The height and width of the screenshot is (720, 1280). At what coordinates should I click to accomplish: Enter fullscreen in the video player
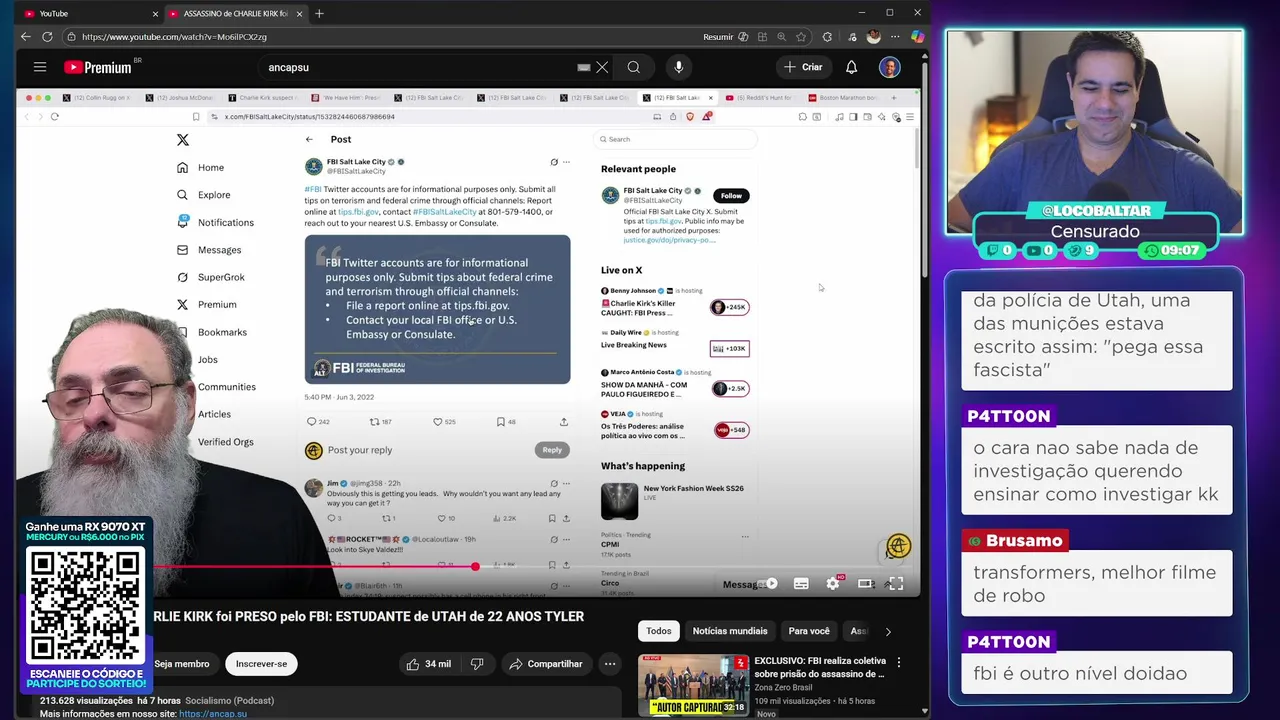[896, 583]
